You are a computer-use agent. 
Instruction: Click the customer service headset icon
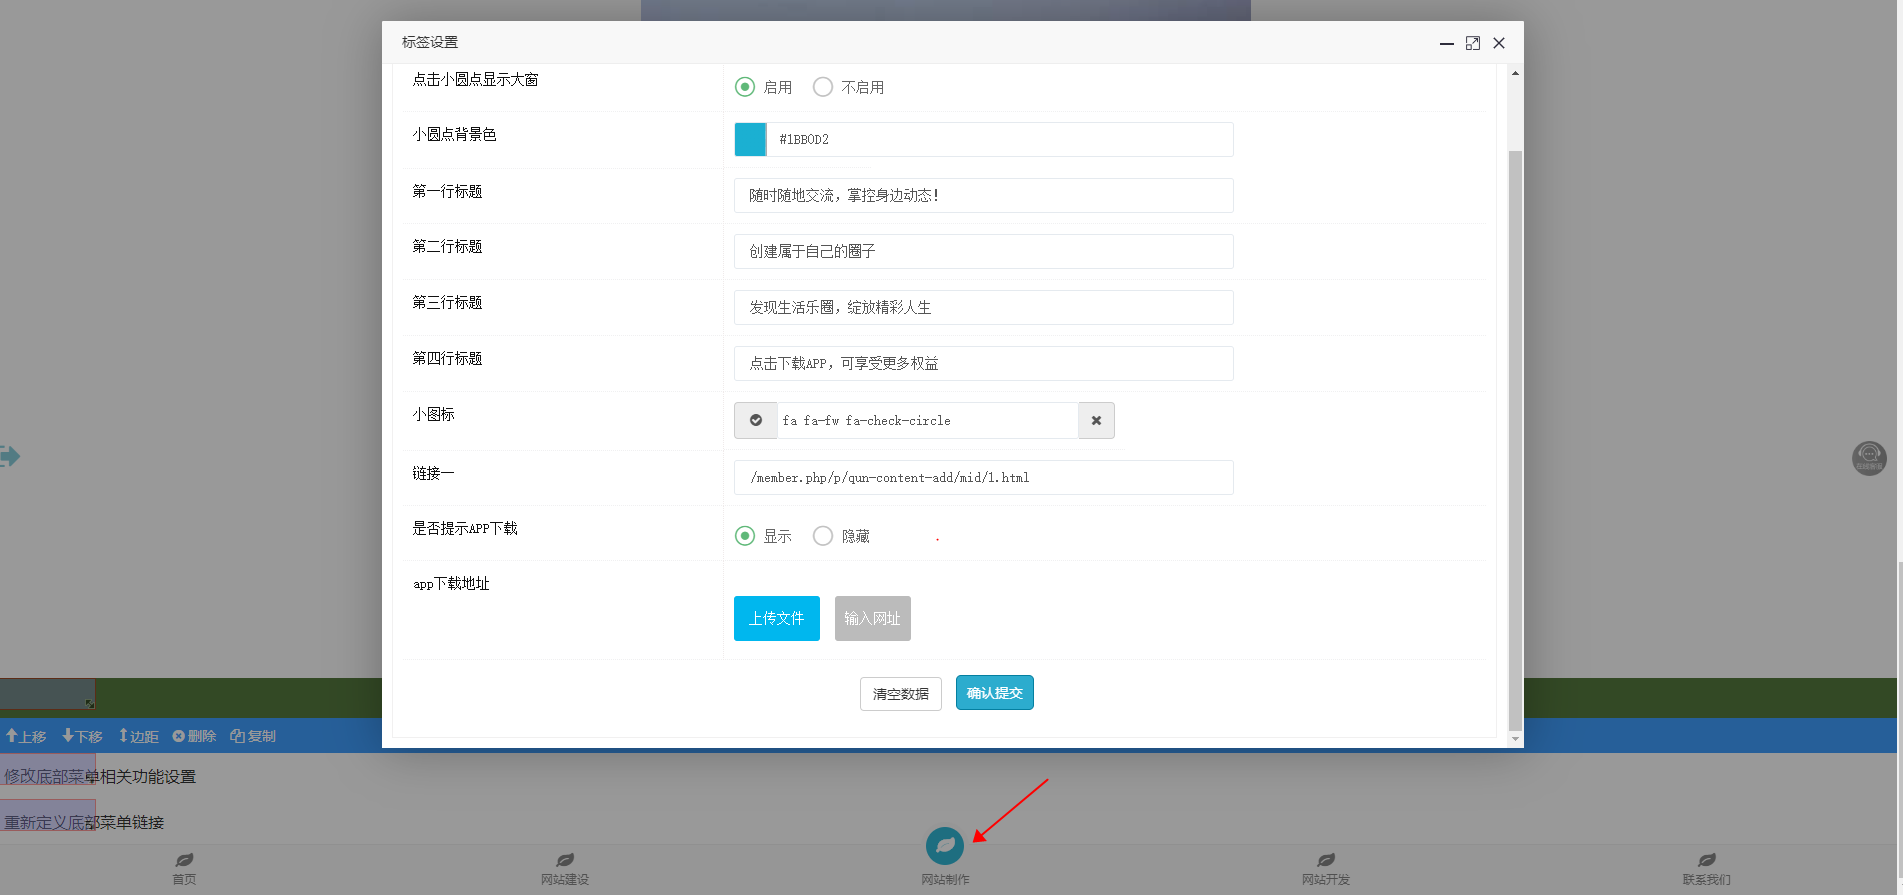pyautogui.click(x=1868, y=458)
